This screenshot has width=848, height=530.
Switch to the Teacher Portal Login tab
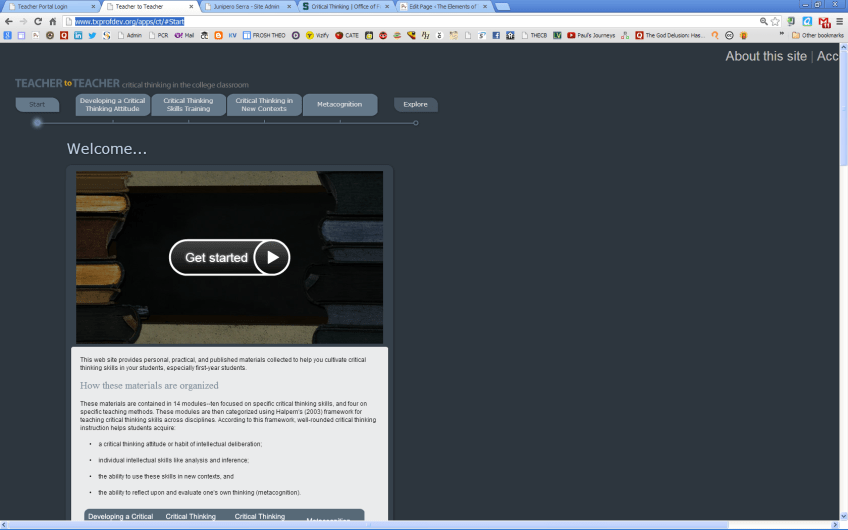(x=50, y=6)
